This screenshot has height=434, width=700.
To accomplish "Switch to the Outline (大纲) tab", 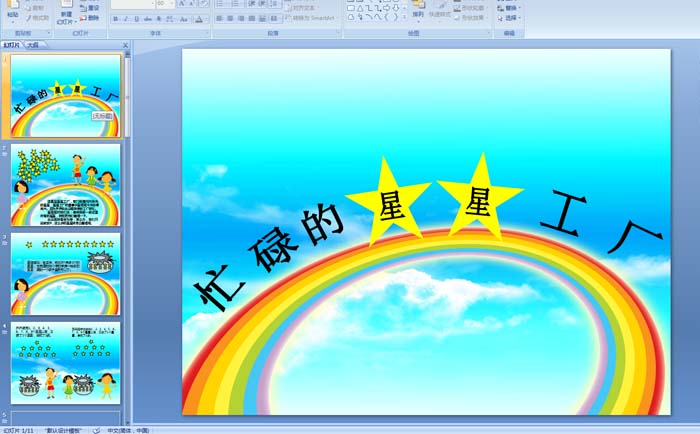I will click(33, 45).
